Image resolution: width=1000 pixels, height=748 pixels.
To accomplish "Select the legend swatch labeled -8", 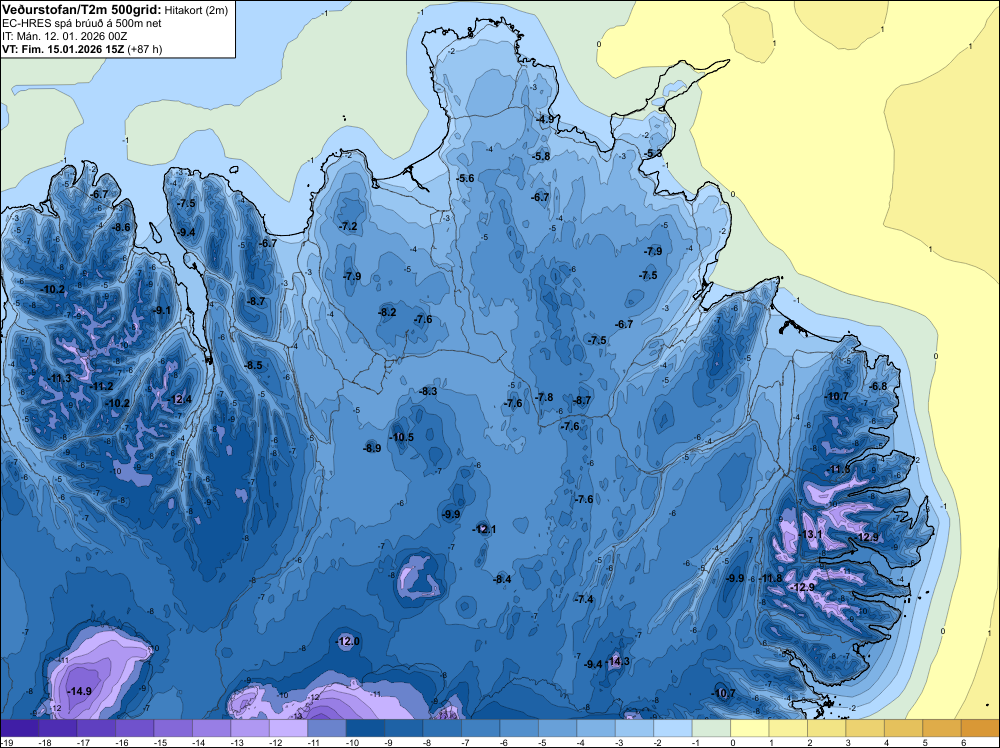I will (x=442, y=728).
